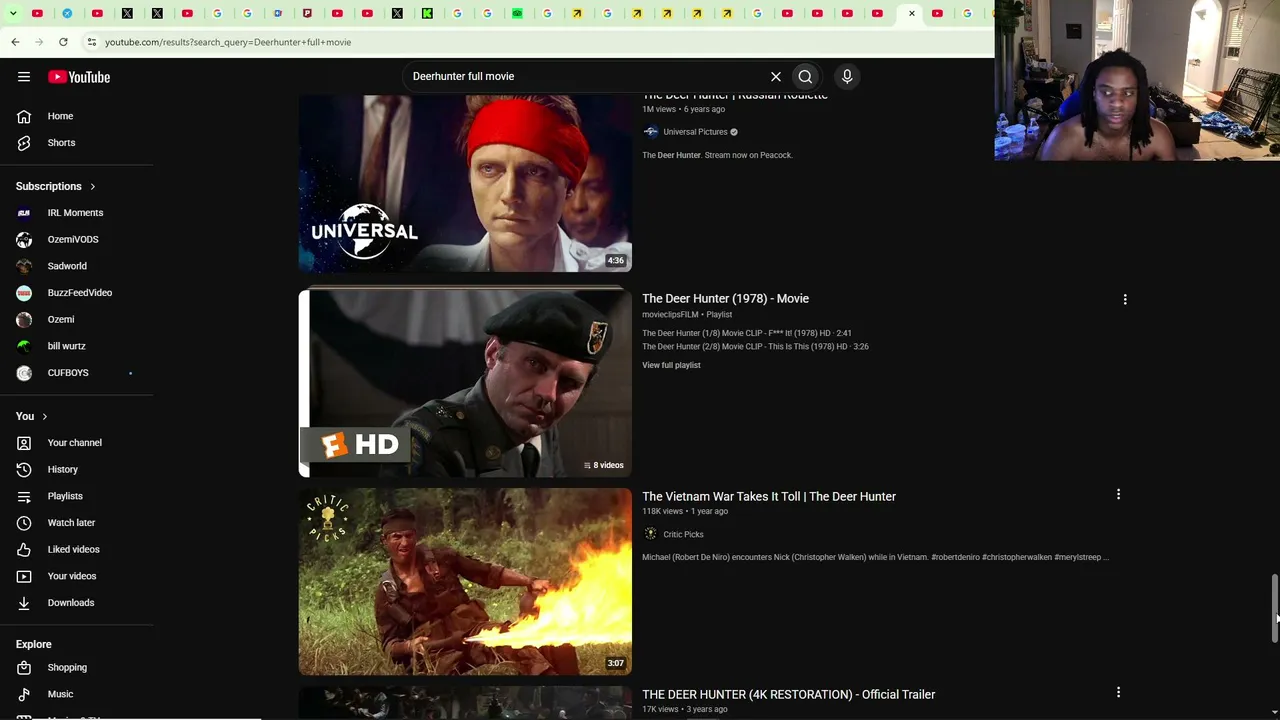This screenshot has width=1280, height=720.
Task: Click the page vertical scrollbar thumb
Action: (1274, 608)
